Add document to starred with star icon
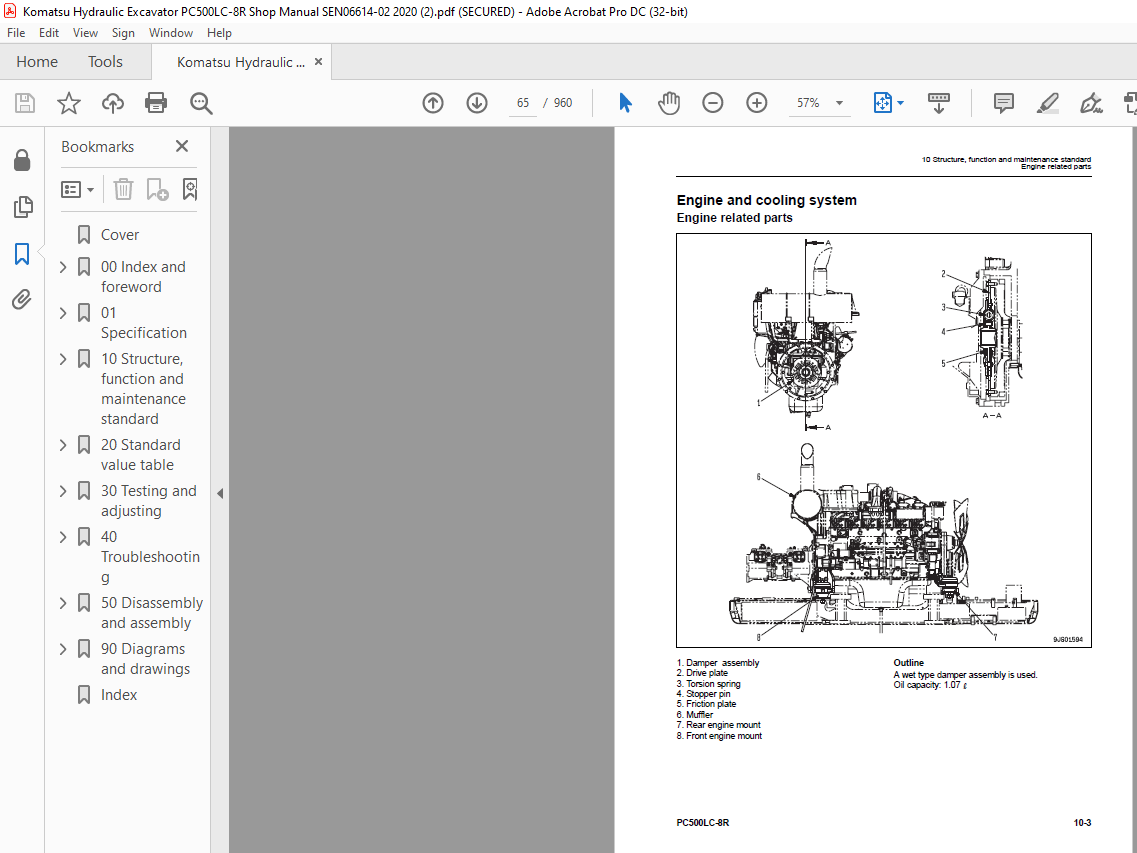 pos(69,103)
